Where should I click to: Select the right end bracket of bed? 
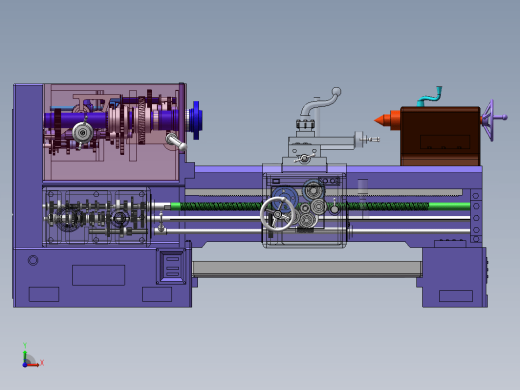(476, 216)
